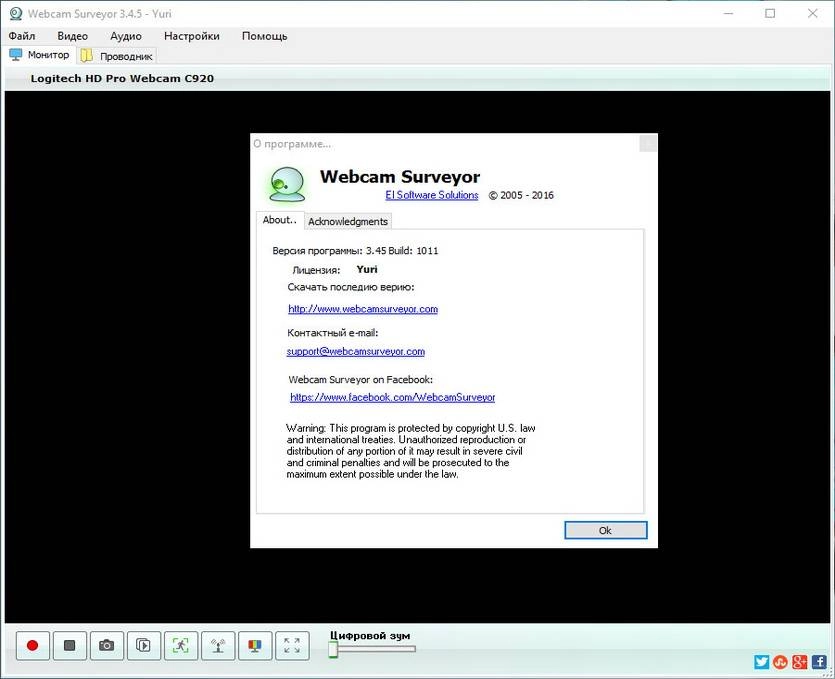Viewport: 835px width, 679px height.
Task: Select the About.. tab in dialog
Action: (280, 220)
